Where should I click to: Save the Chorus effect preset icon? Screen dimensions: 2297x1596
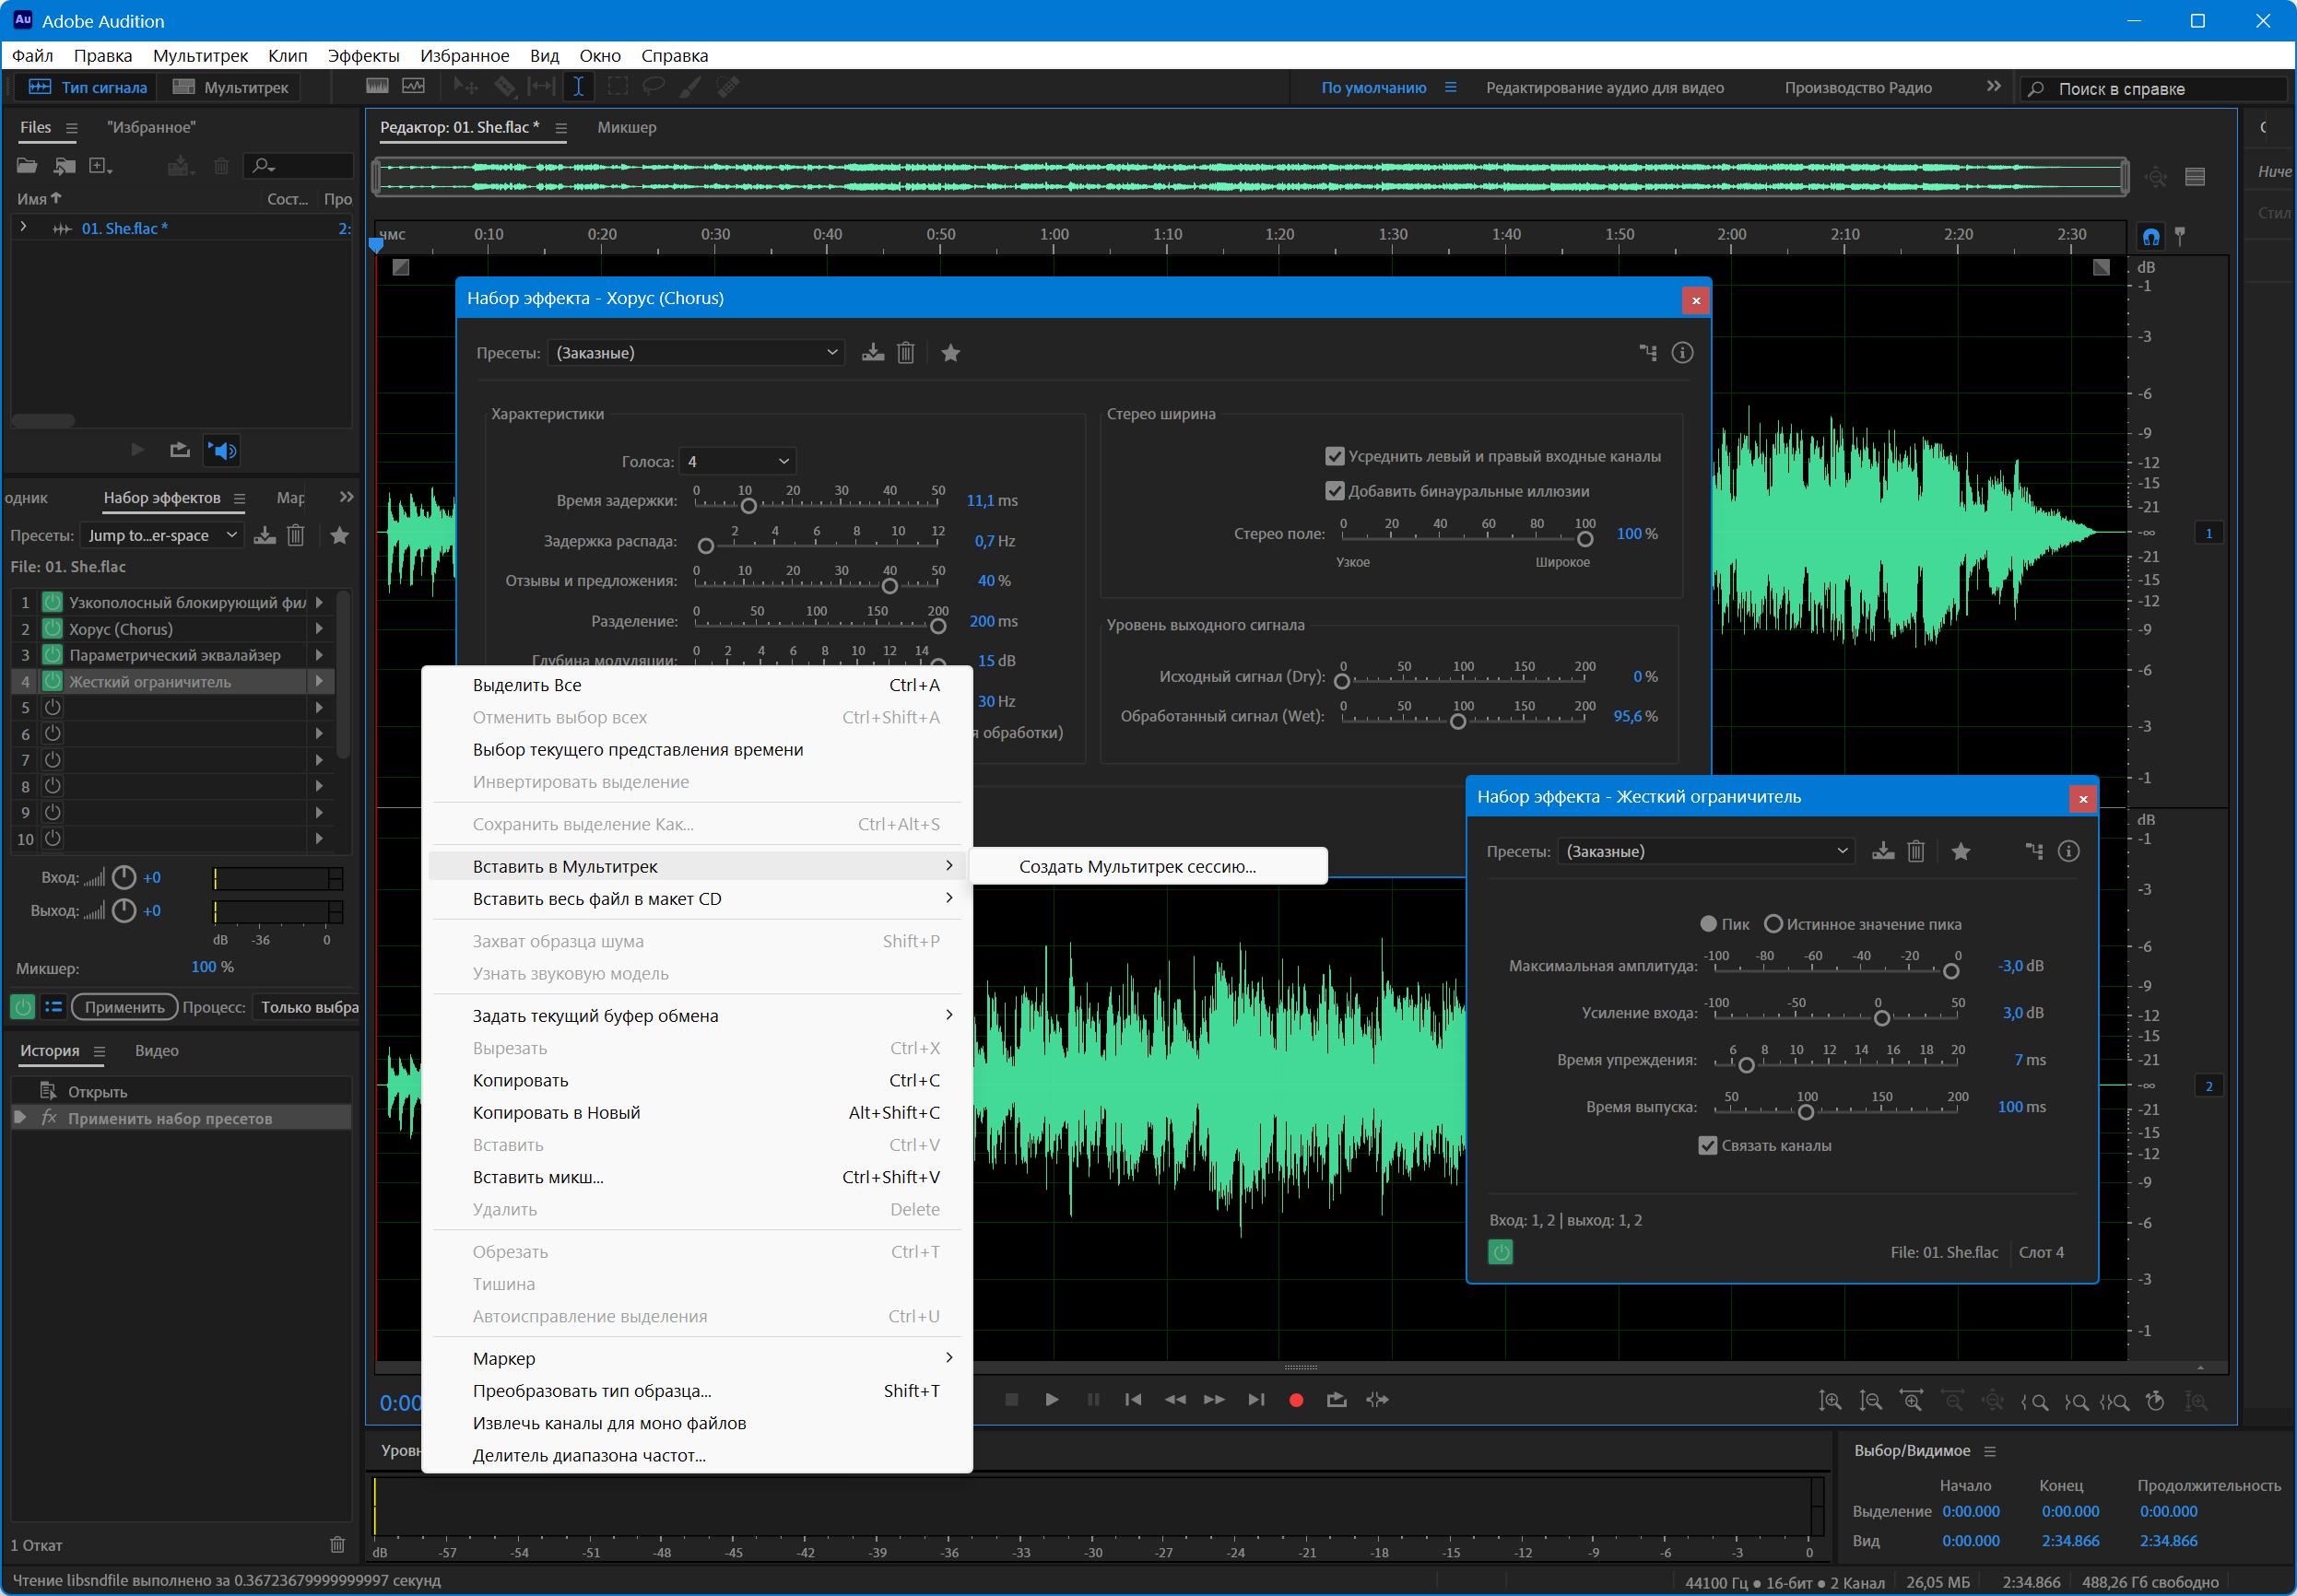(x=873, y=353)
